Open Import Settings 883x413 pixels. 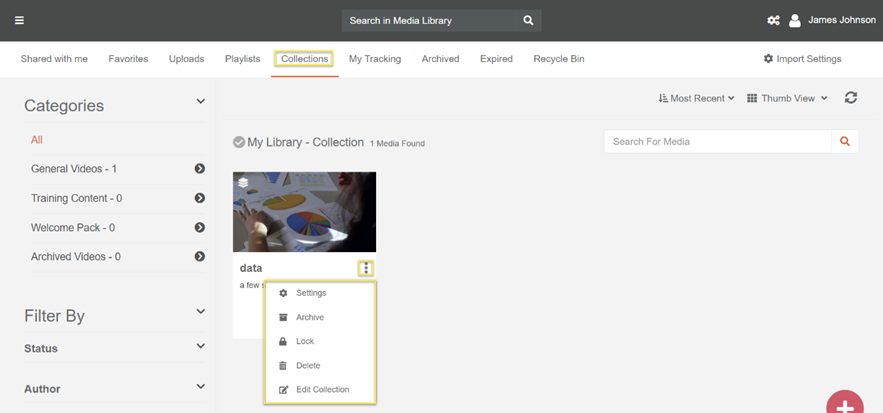pos(802,59)
